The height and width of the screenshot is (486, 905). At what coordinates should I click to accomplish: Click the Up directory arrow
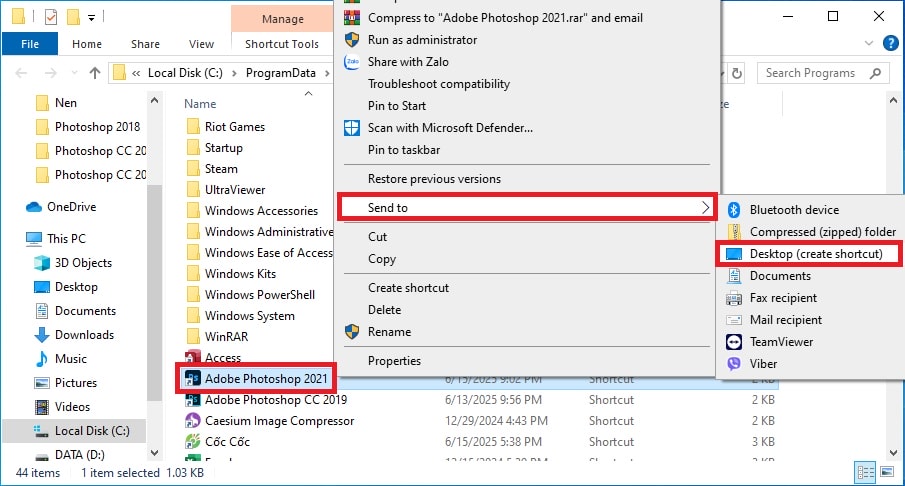tap(95, 73)
